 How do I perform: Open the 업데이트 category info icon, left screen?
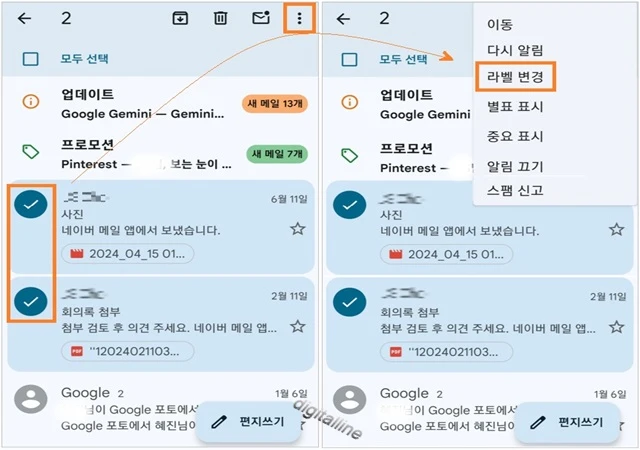point(31,101)
